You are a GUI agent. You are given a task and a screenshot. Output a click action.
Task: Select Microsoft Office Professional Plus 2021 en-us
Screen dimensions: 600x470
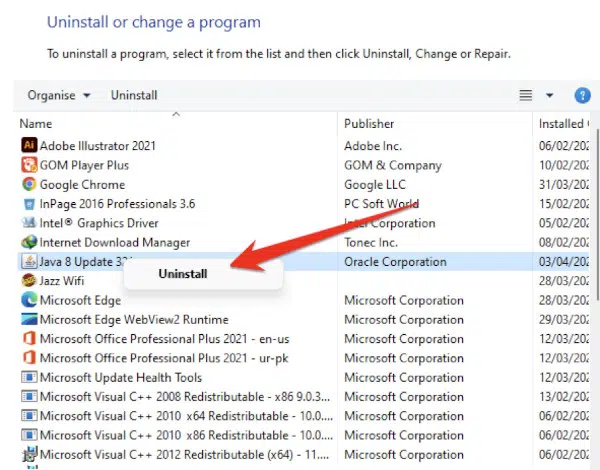165,339
